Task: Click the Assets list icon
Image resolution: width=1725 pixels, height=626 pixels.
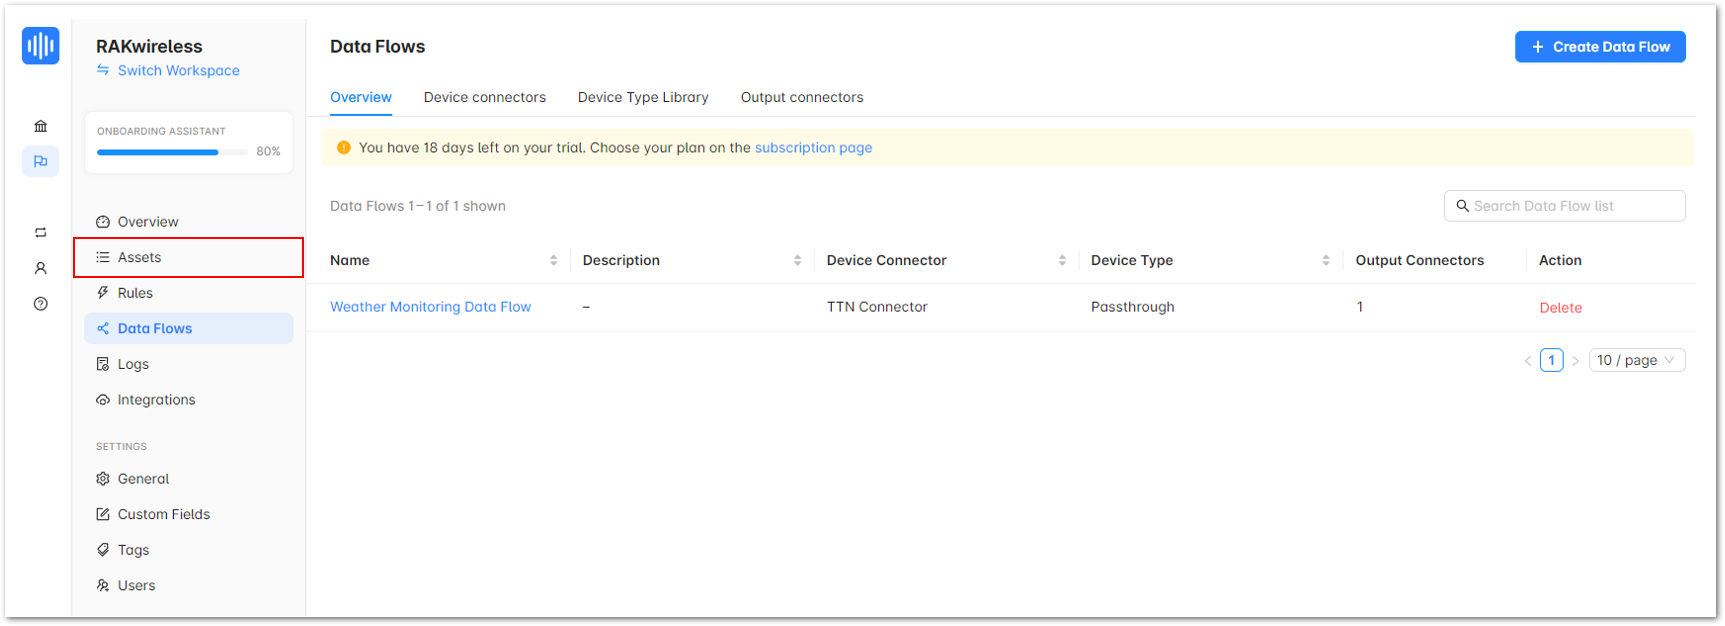Action: point(103,257)
